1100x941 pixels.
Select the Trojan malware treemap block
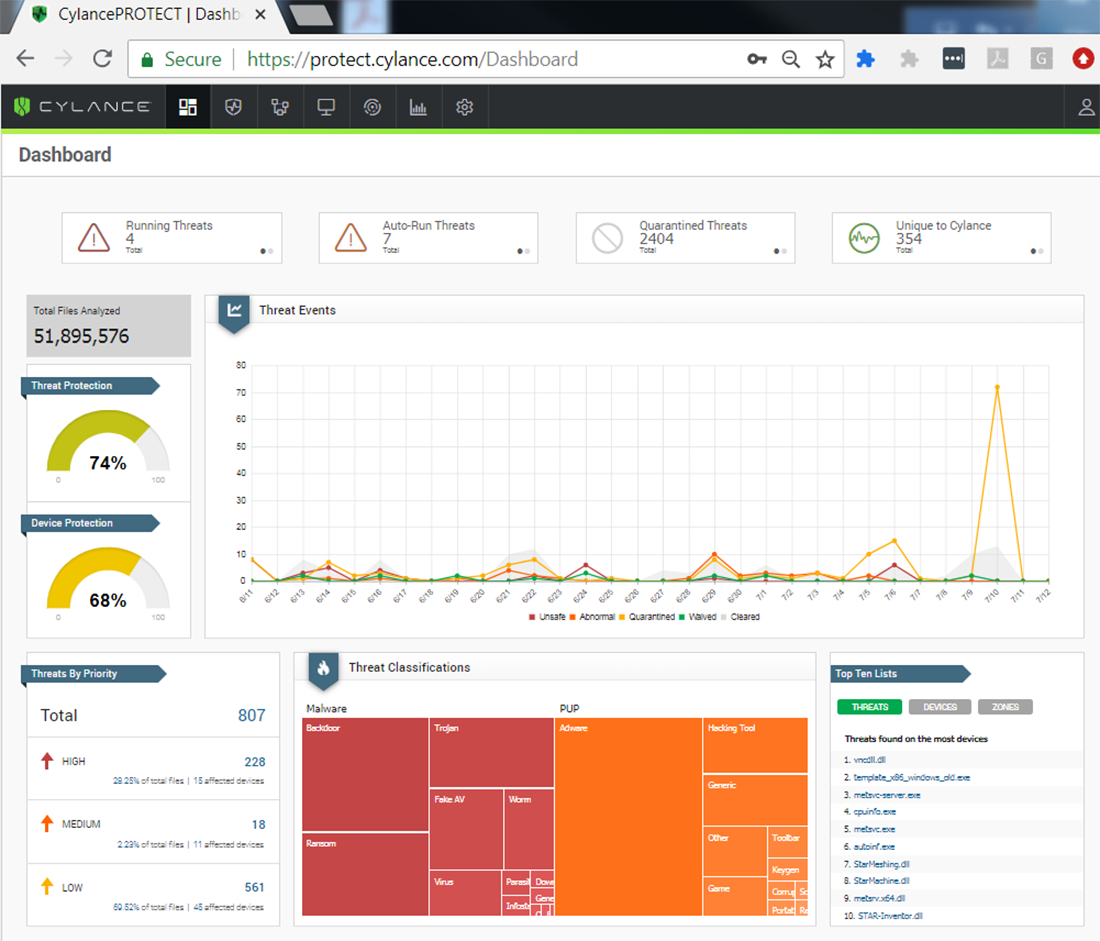(x=492, y=752)
